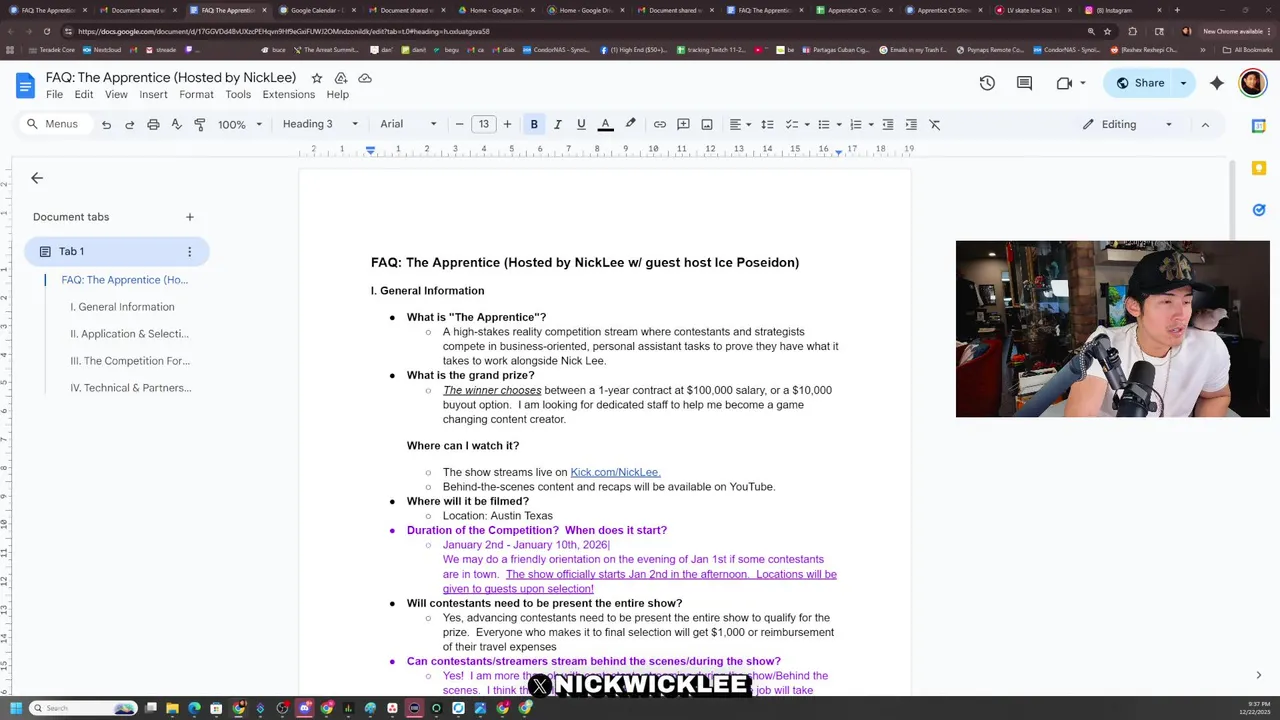Open the text alignment dropdown
The width and height of the screenshot is (1280, 720).
coord(740,124)
